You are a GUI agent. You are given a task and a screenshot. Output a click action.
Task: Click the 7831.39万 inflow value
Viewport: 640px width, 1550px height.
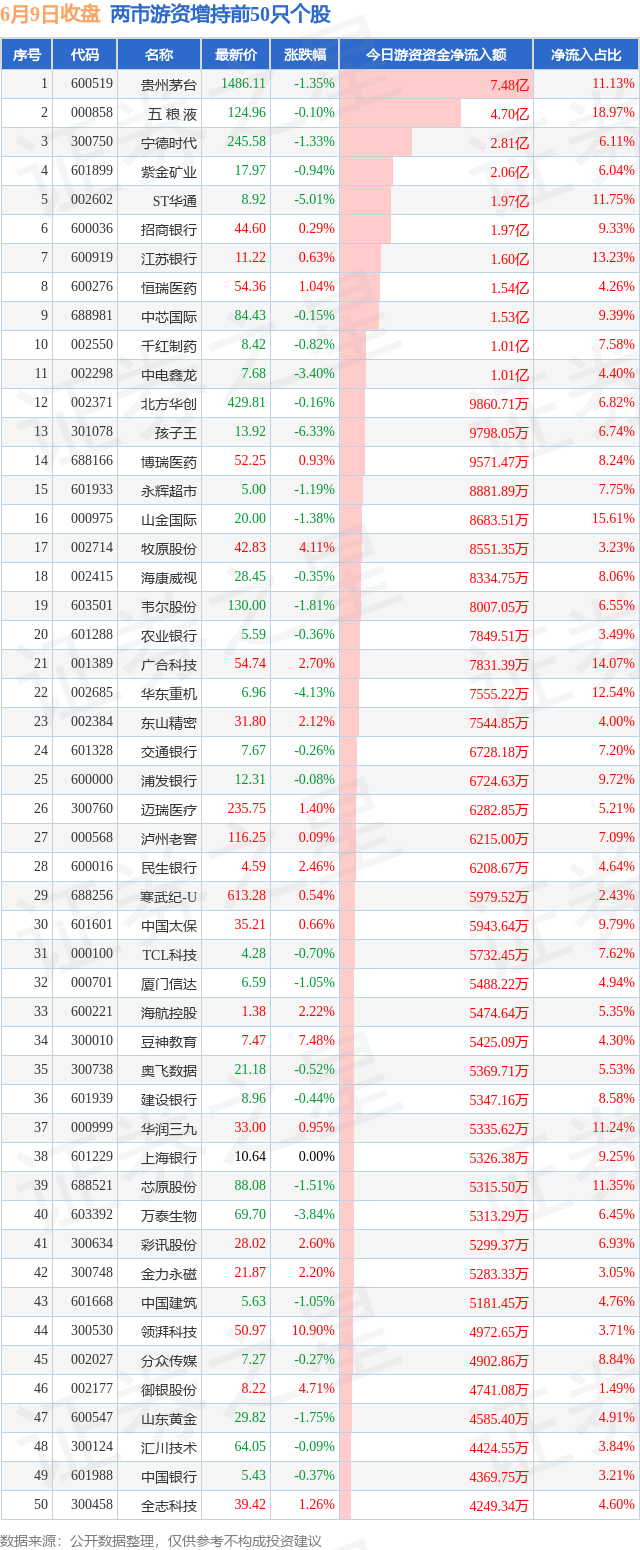click(x=499, y=665)
